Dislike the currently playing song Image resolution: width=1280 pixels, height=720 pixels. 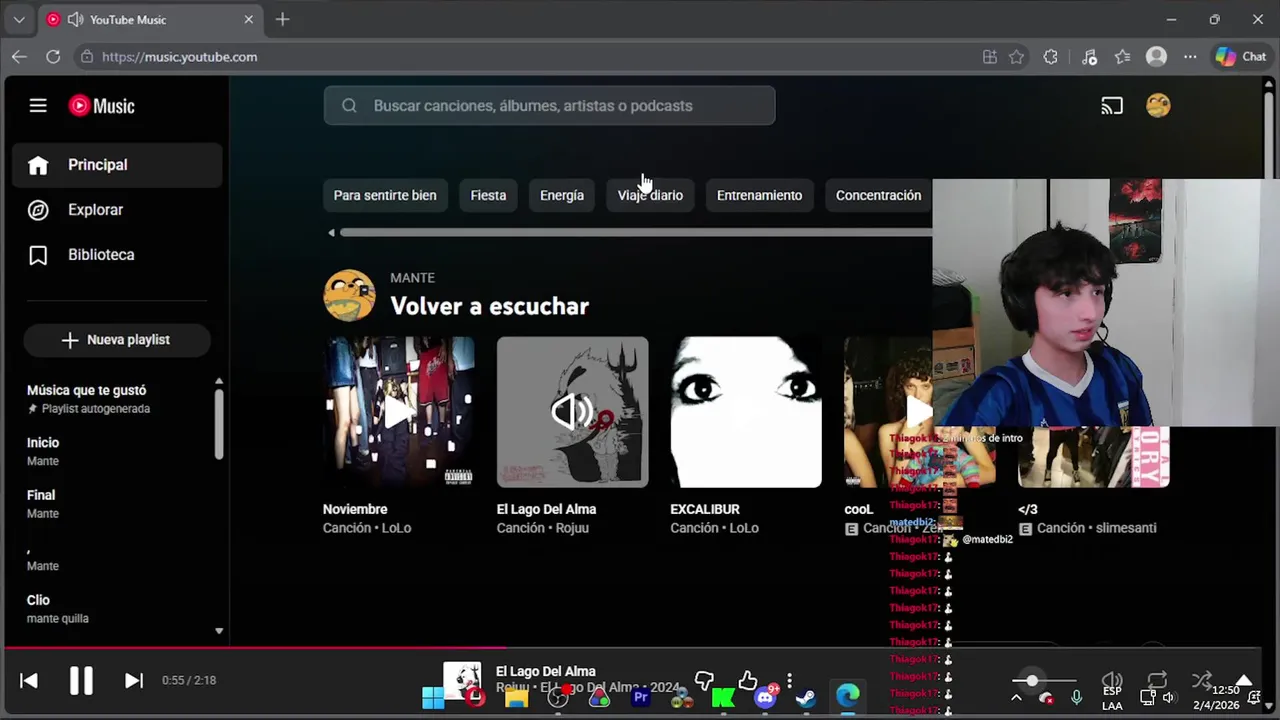point(705,680)
